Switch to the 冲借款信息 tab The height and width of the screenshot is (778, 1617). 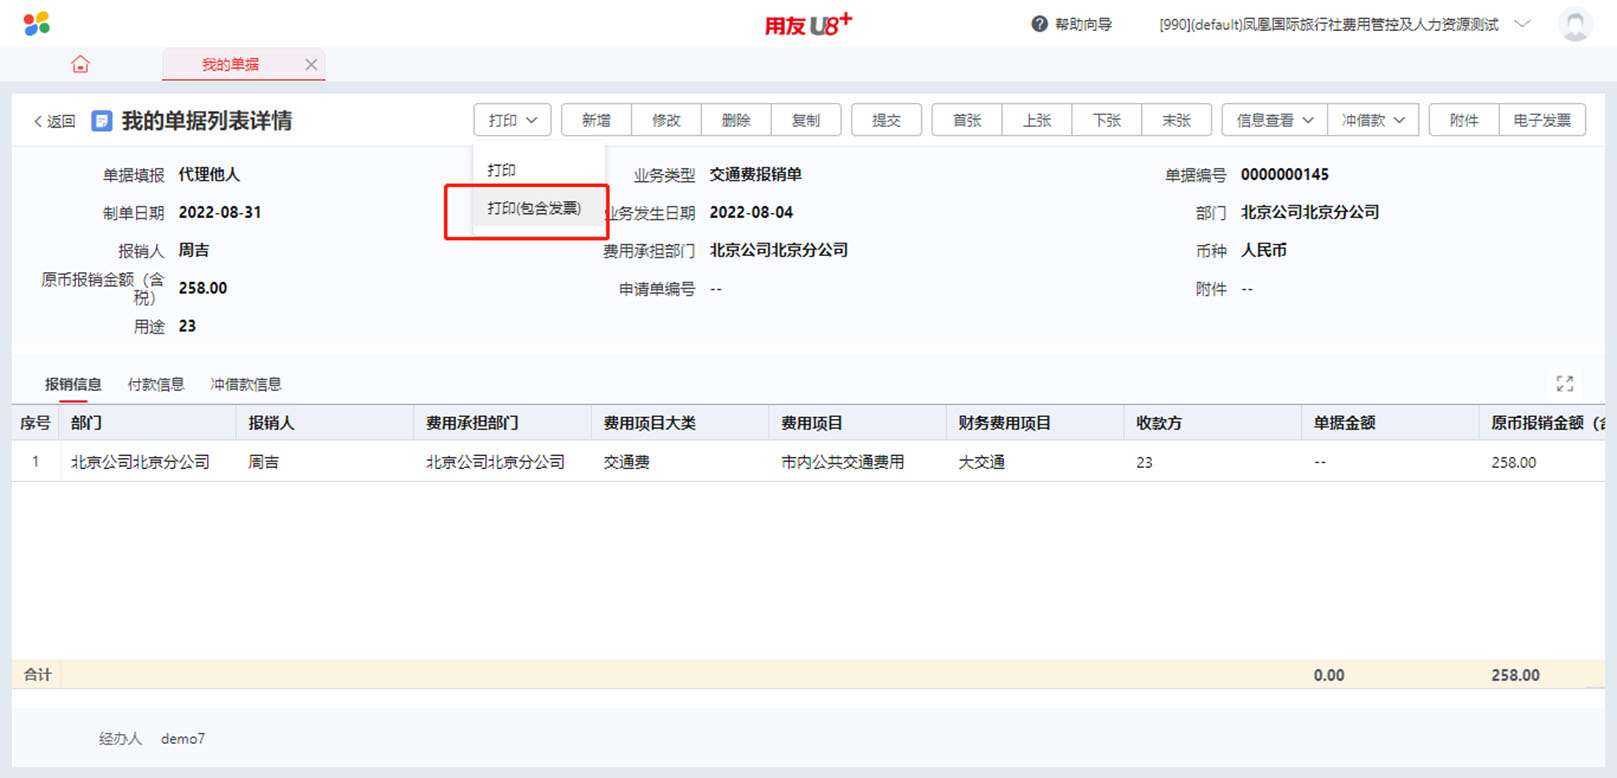point(246,384)
